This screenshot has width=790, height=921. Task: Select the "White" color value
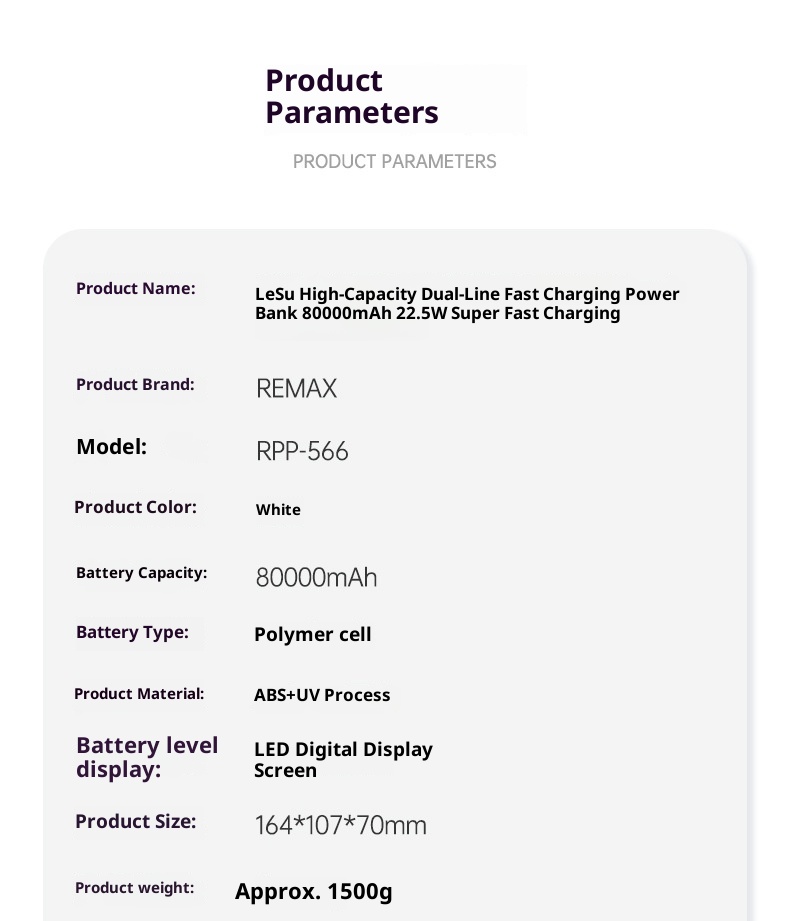(278, 510)
